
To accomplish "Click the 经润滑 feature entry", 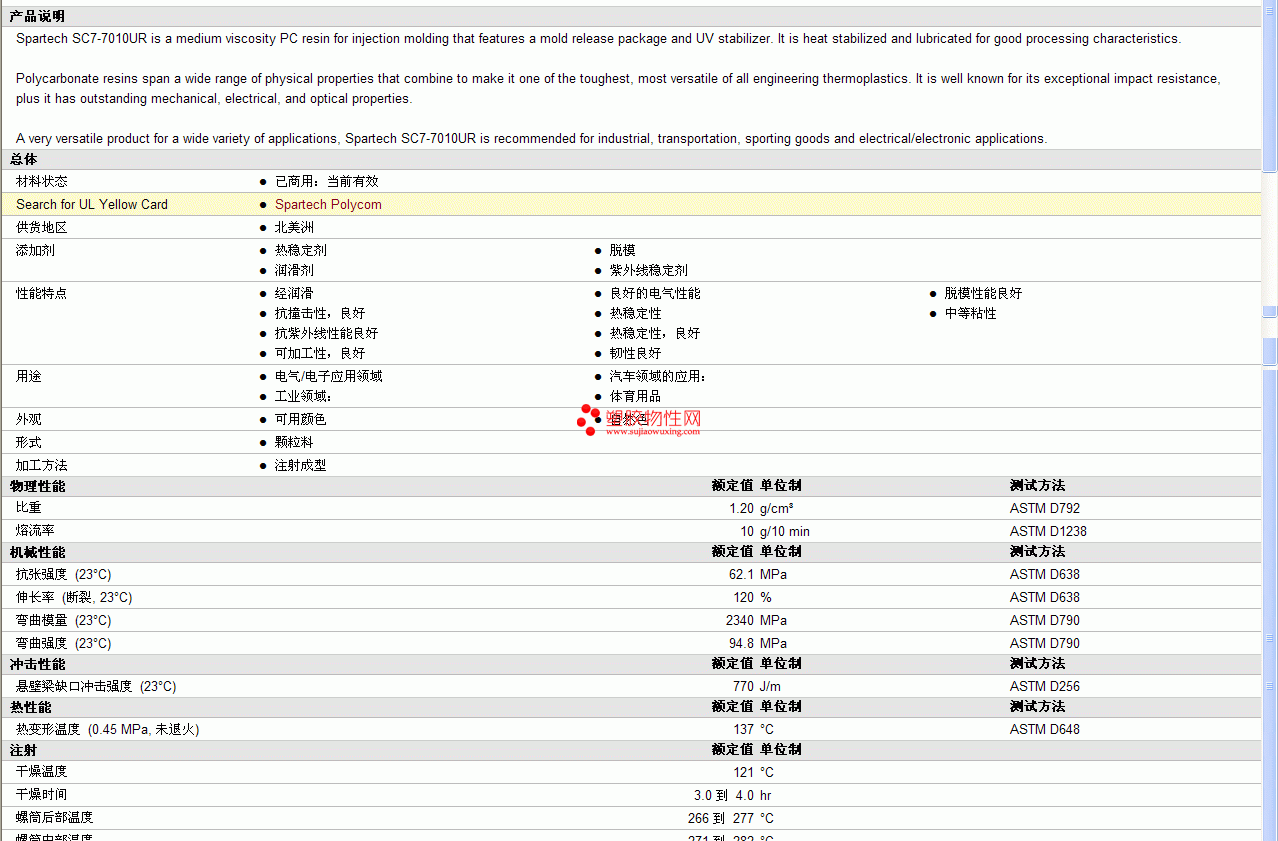I will click(x=294, y=293).
